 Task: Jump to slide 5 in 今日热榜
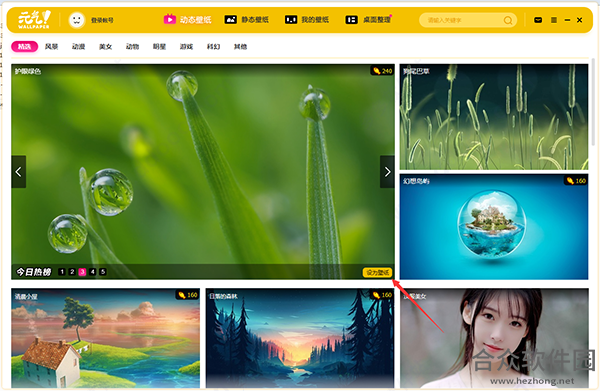(x=103, y=272)
